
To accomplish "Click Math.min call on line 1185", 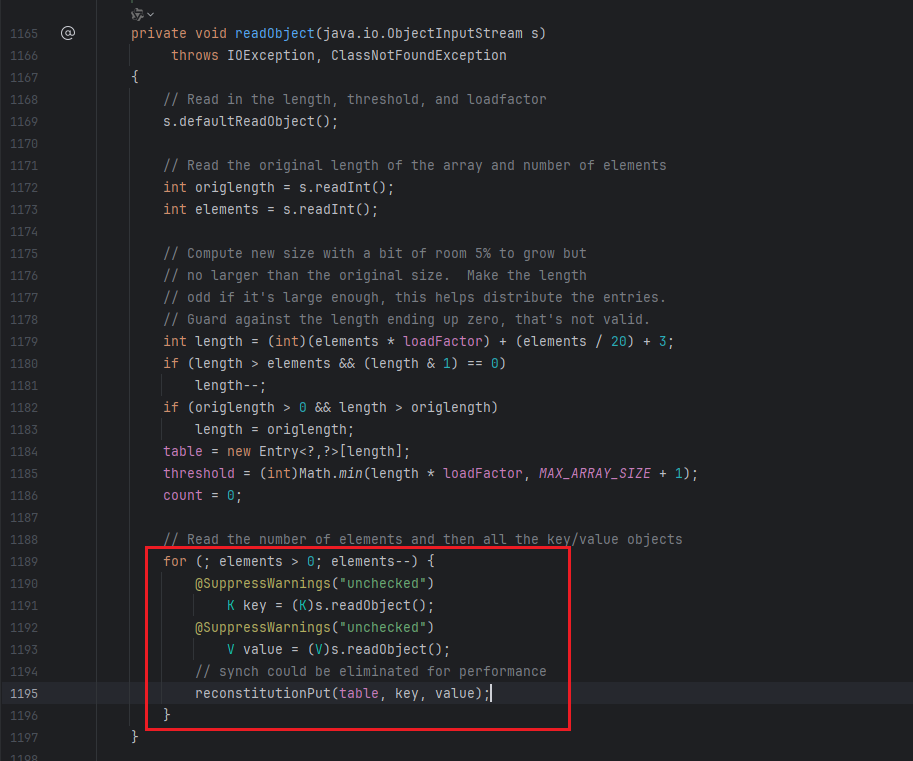I will [331, 473].
